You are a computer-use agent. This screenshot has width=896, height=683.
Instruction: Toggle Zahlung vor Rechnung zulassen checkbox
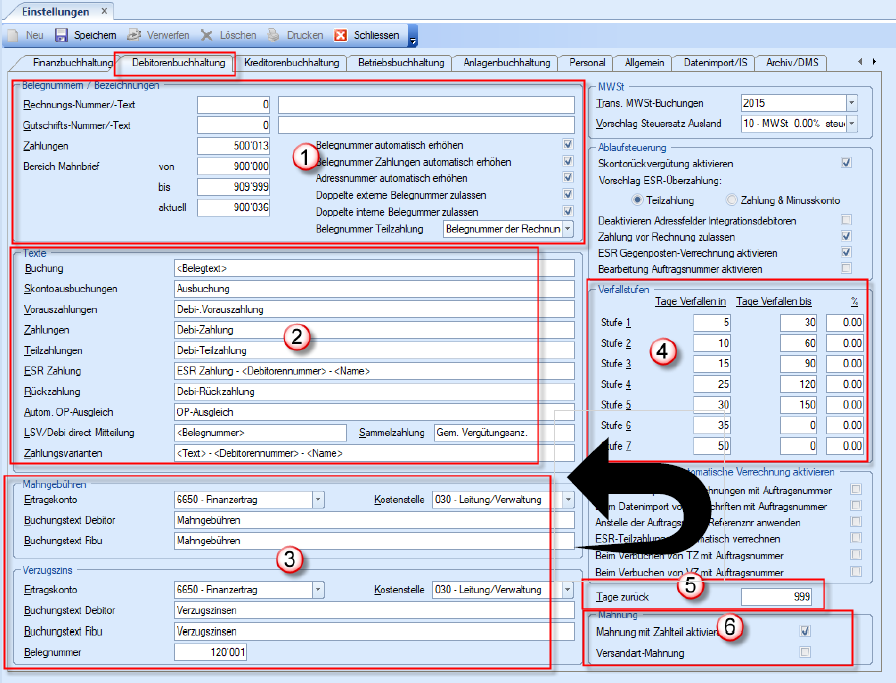(846, 236)
